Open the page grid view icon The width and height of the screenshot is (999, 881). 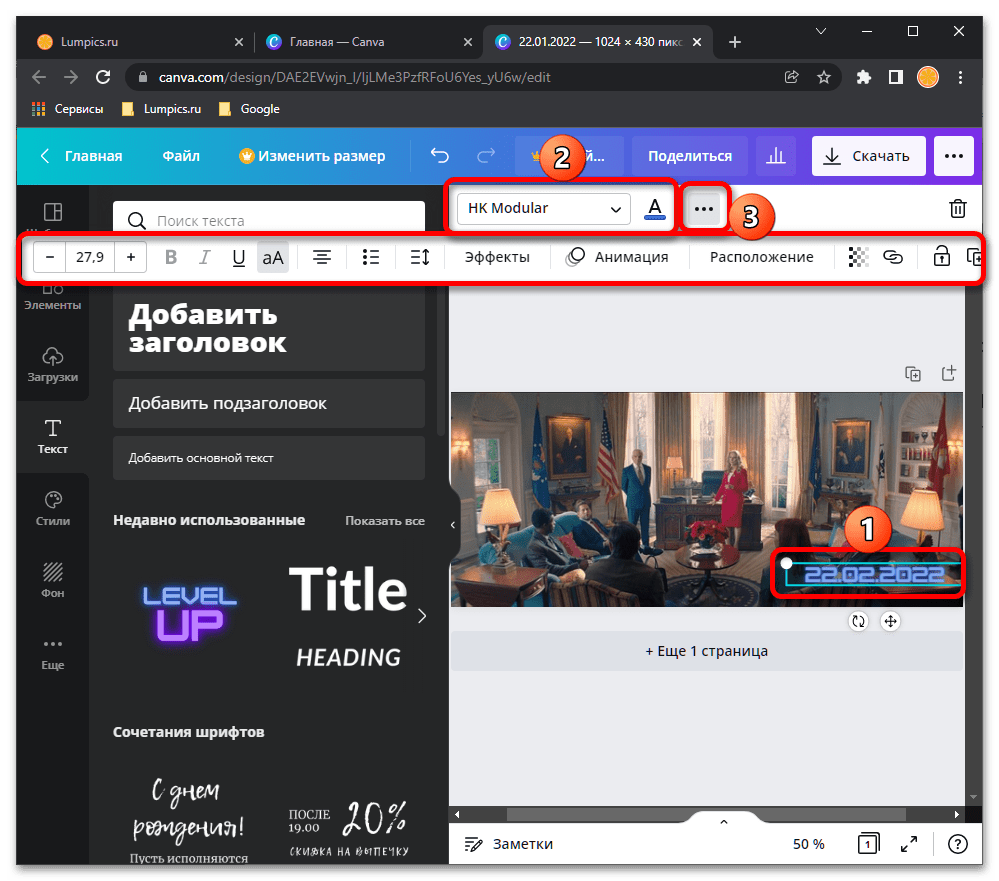[x=868, y=844]
